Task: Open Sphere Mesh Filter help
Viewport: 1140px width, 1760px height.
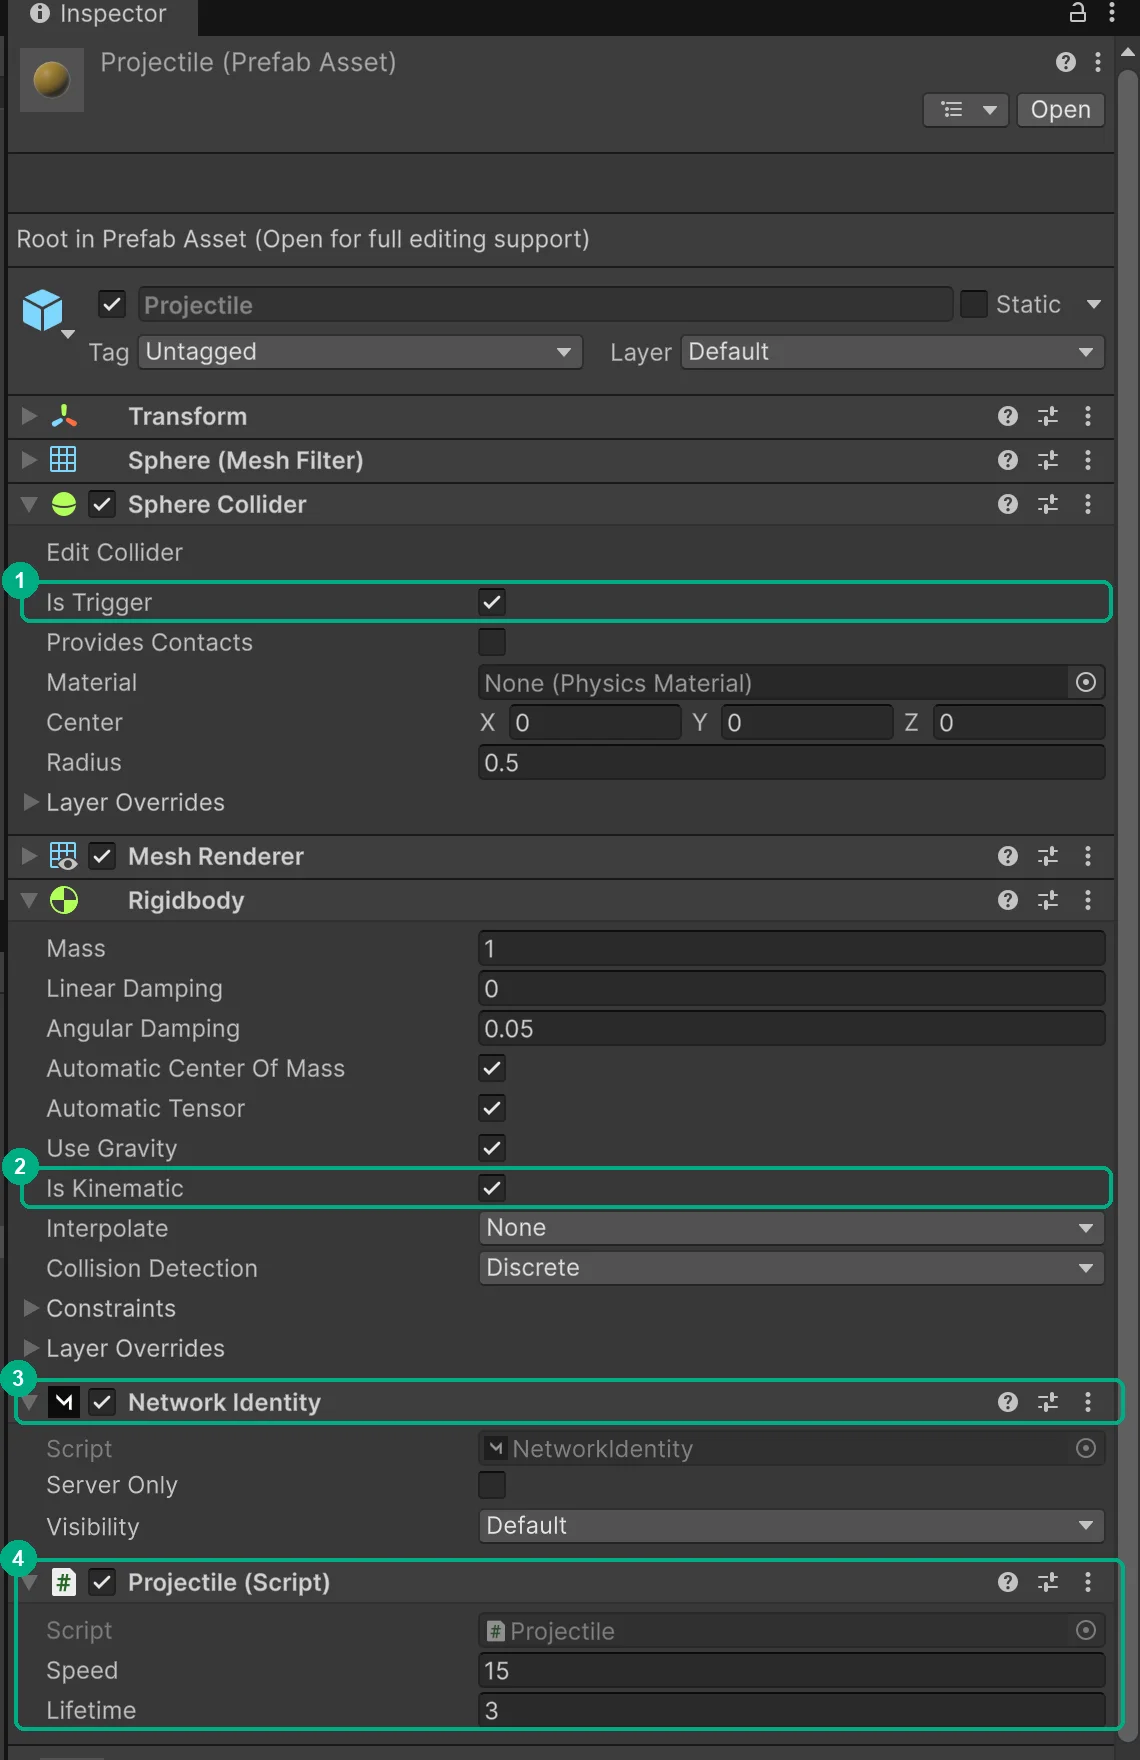Action: tap(1008, 460)
